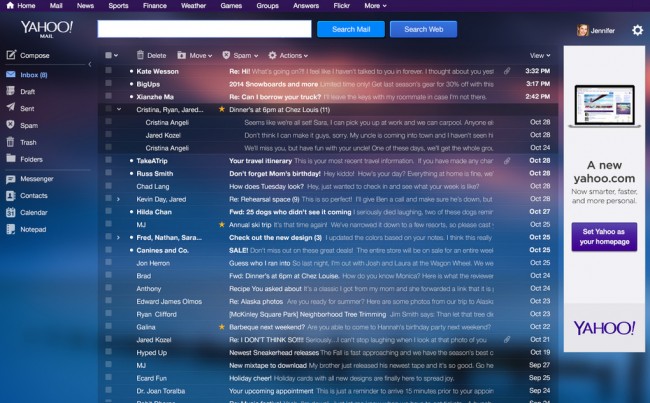The image size is (650, 403).
Task: Click the Trash bin icon in sidebar
Action: (11, 142)
